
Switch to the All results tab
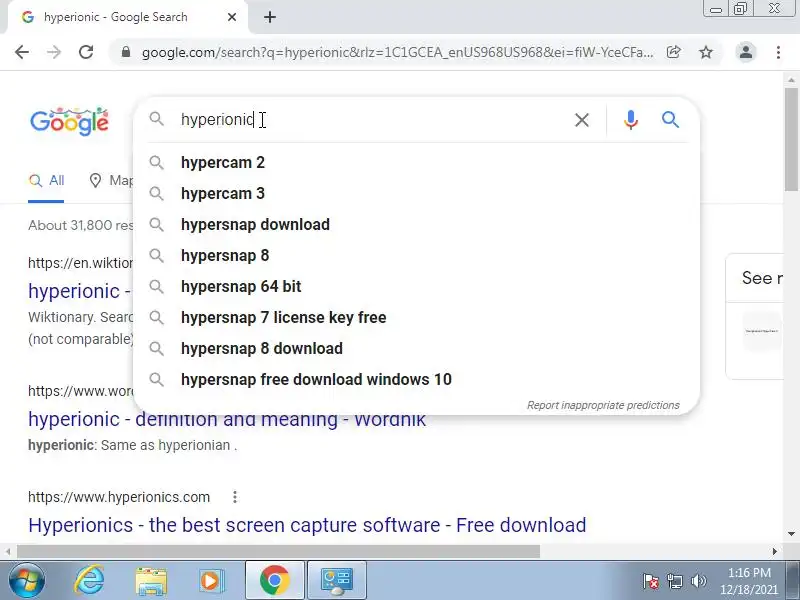click(46, 181)
